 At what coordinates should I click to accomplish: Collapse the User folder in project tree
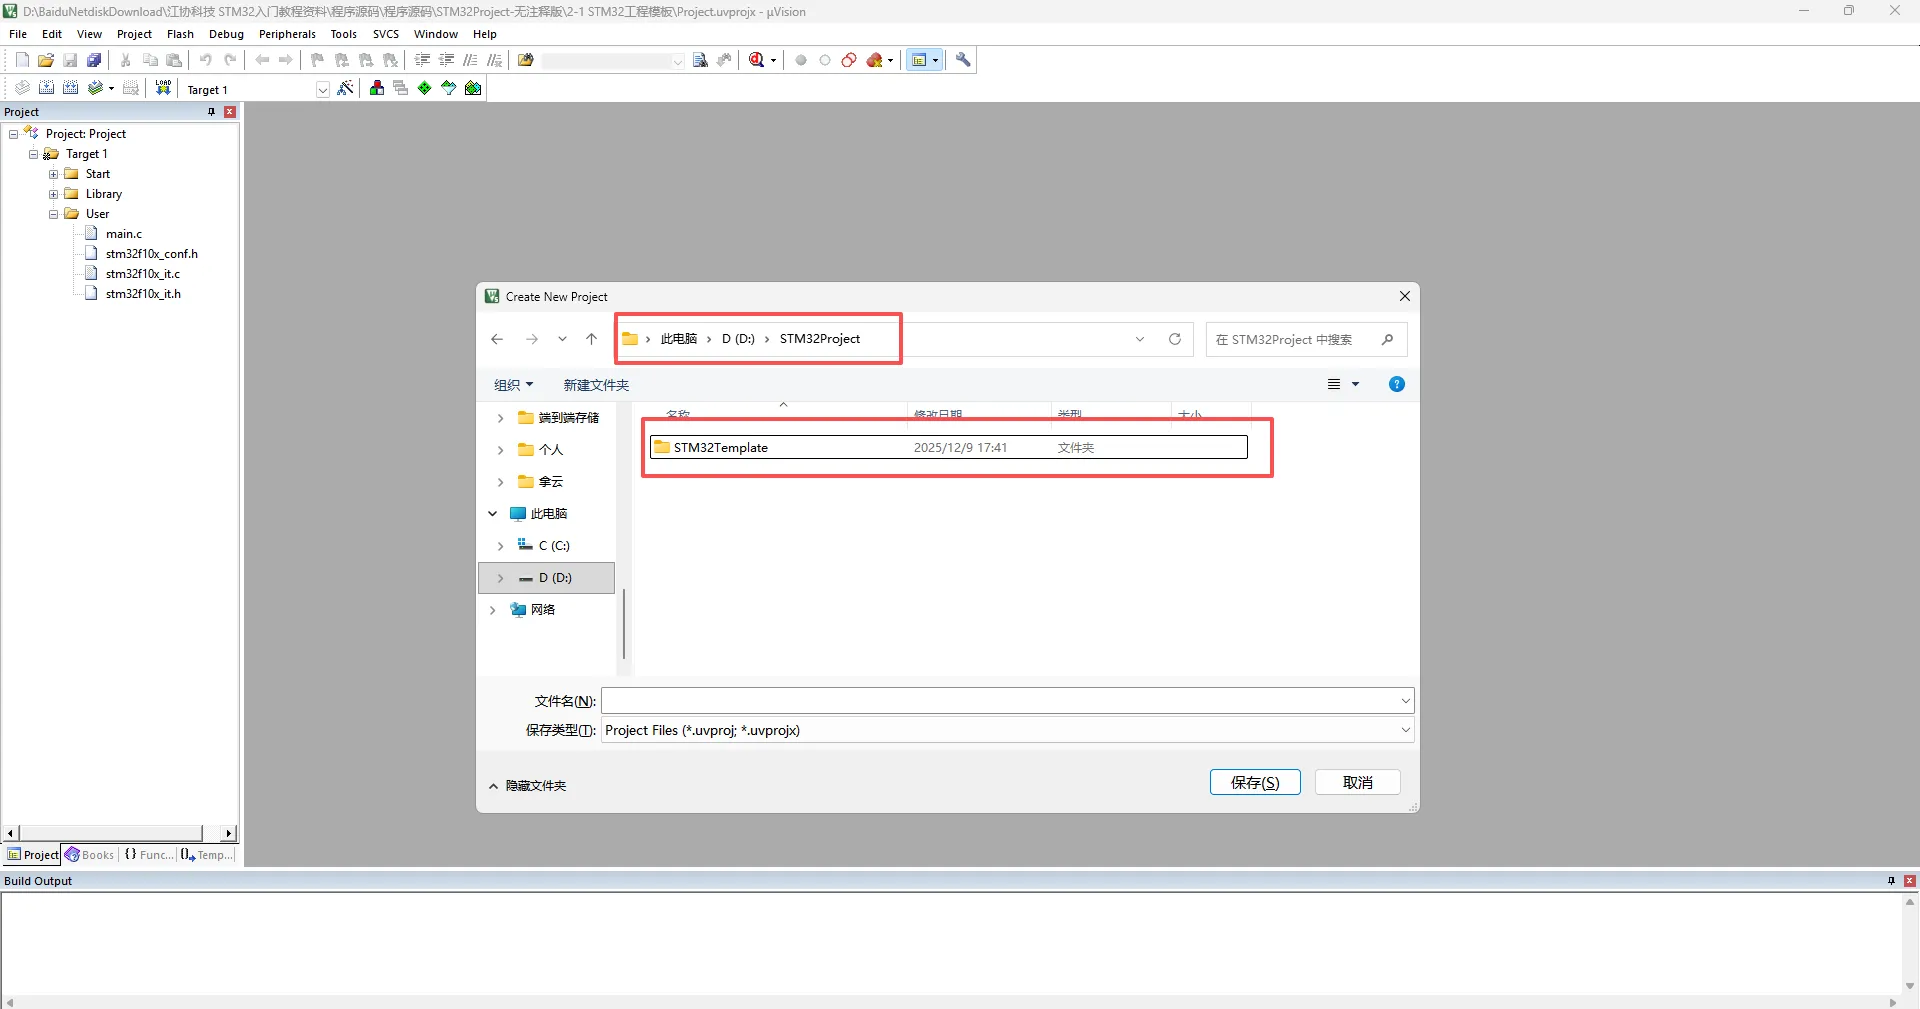54,214
